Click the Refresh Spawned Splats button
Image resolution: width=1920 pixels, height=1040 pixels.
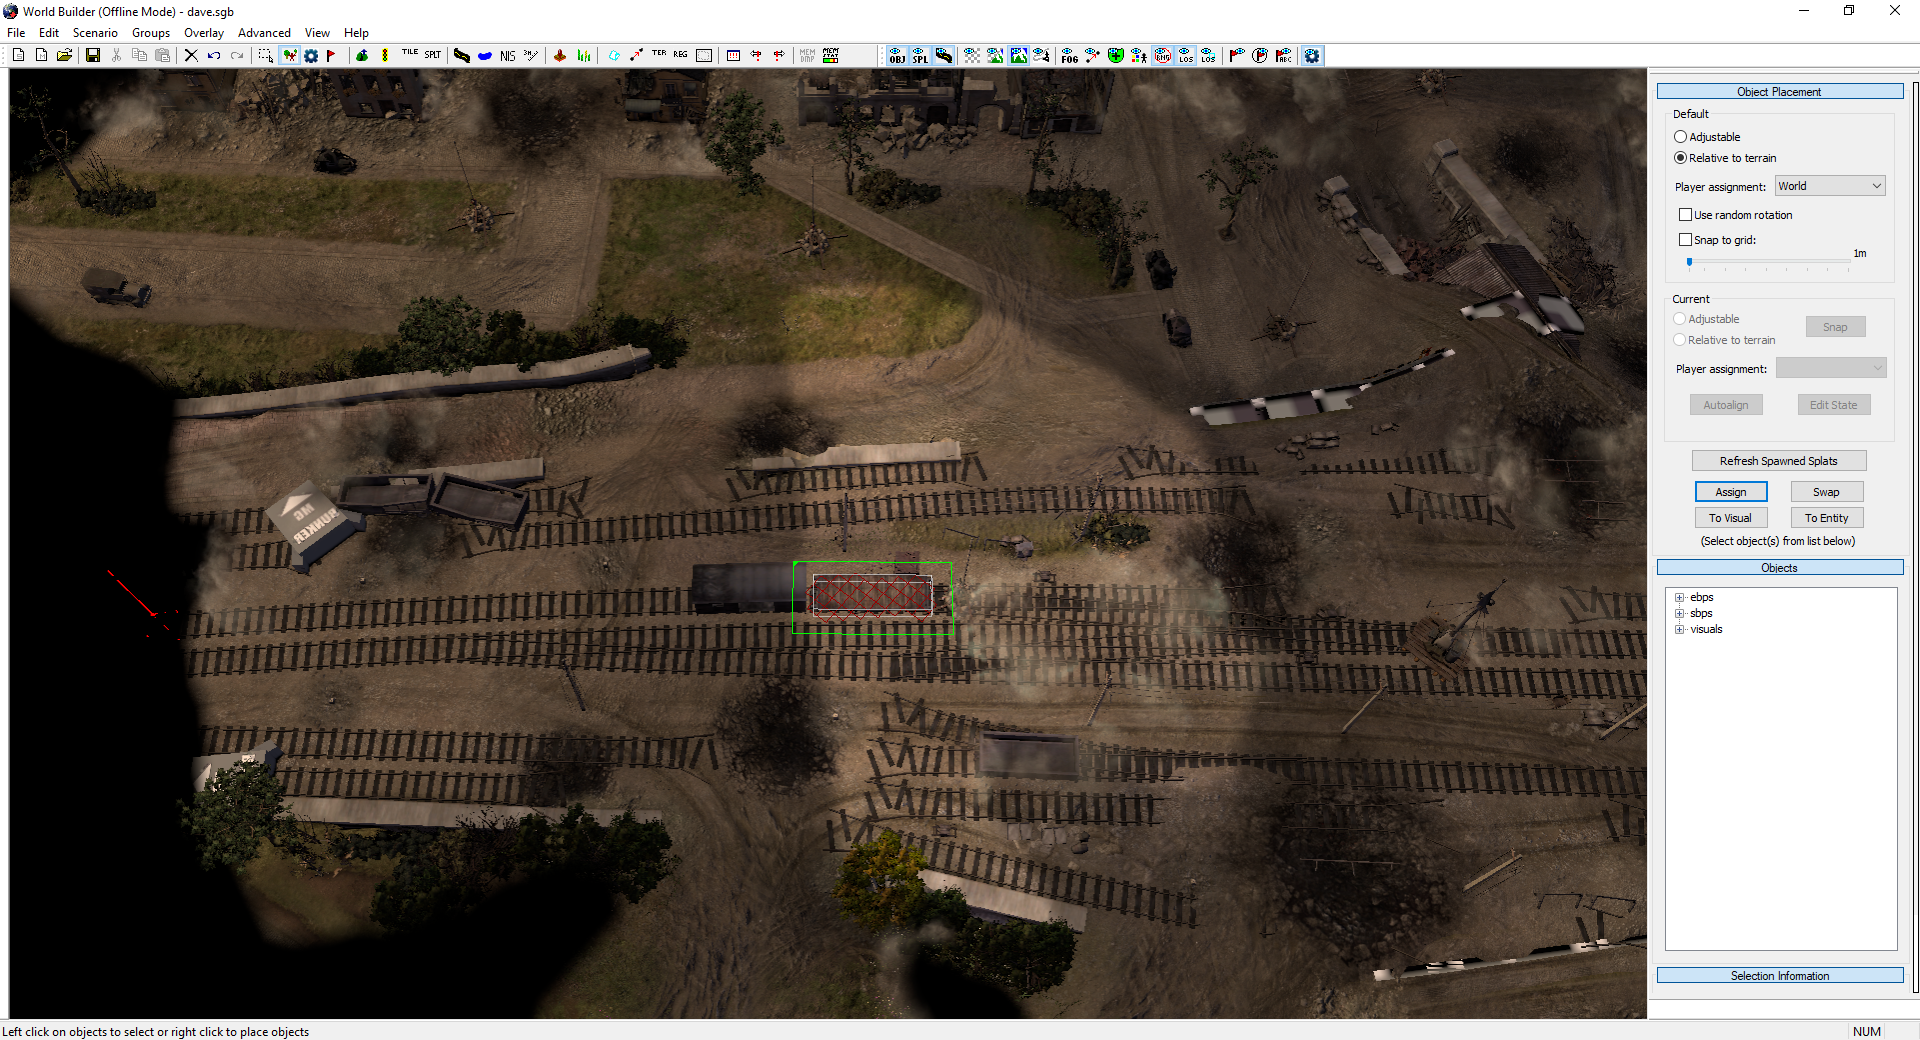1779,461
